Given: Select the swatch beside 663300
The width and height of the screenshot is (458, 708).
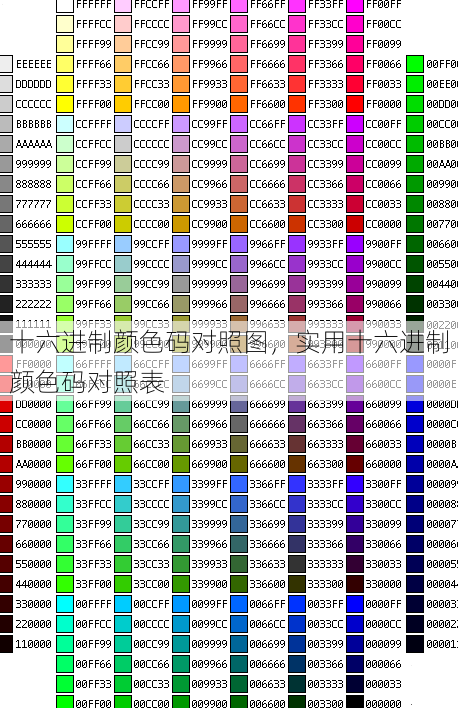Looking at the screenshot, I should tap(297, 464).
